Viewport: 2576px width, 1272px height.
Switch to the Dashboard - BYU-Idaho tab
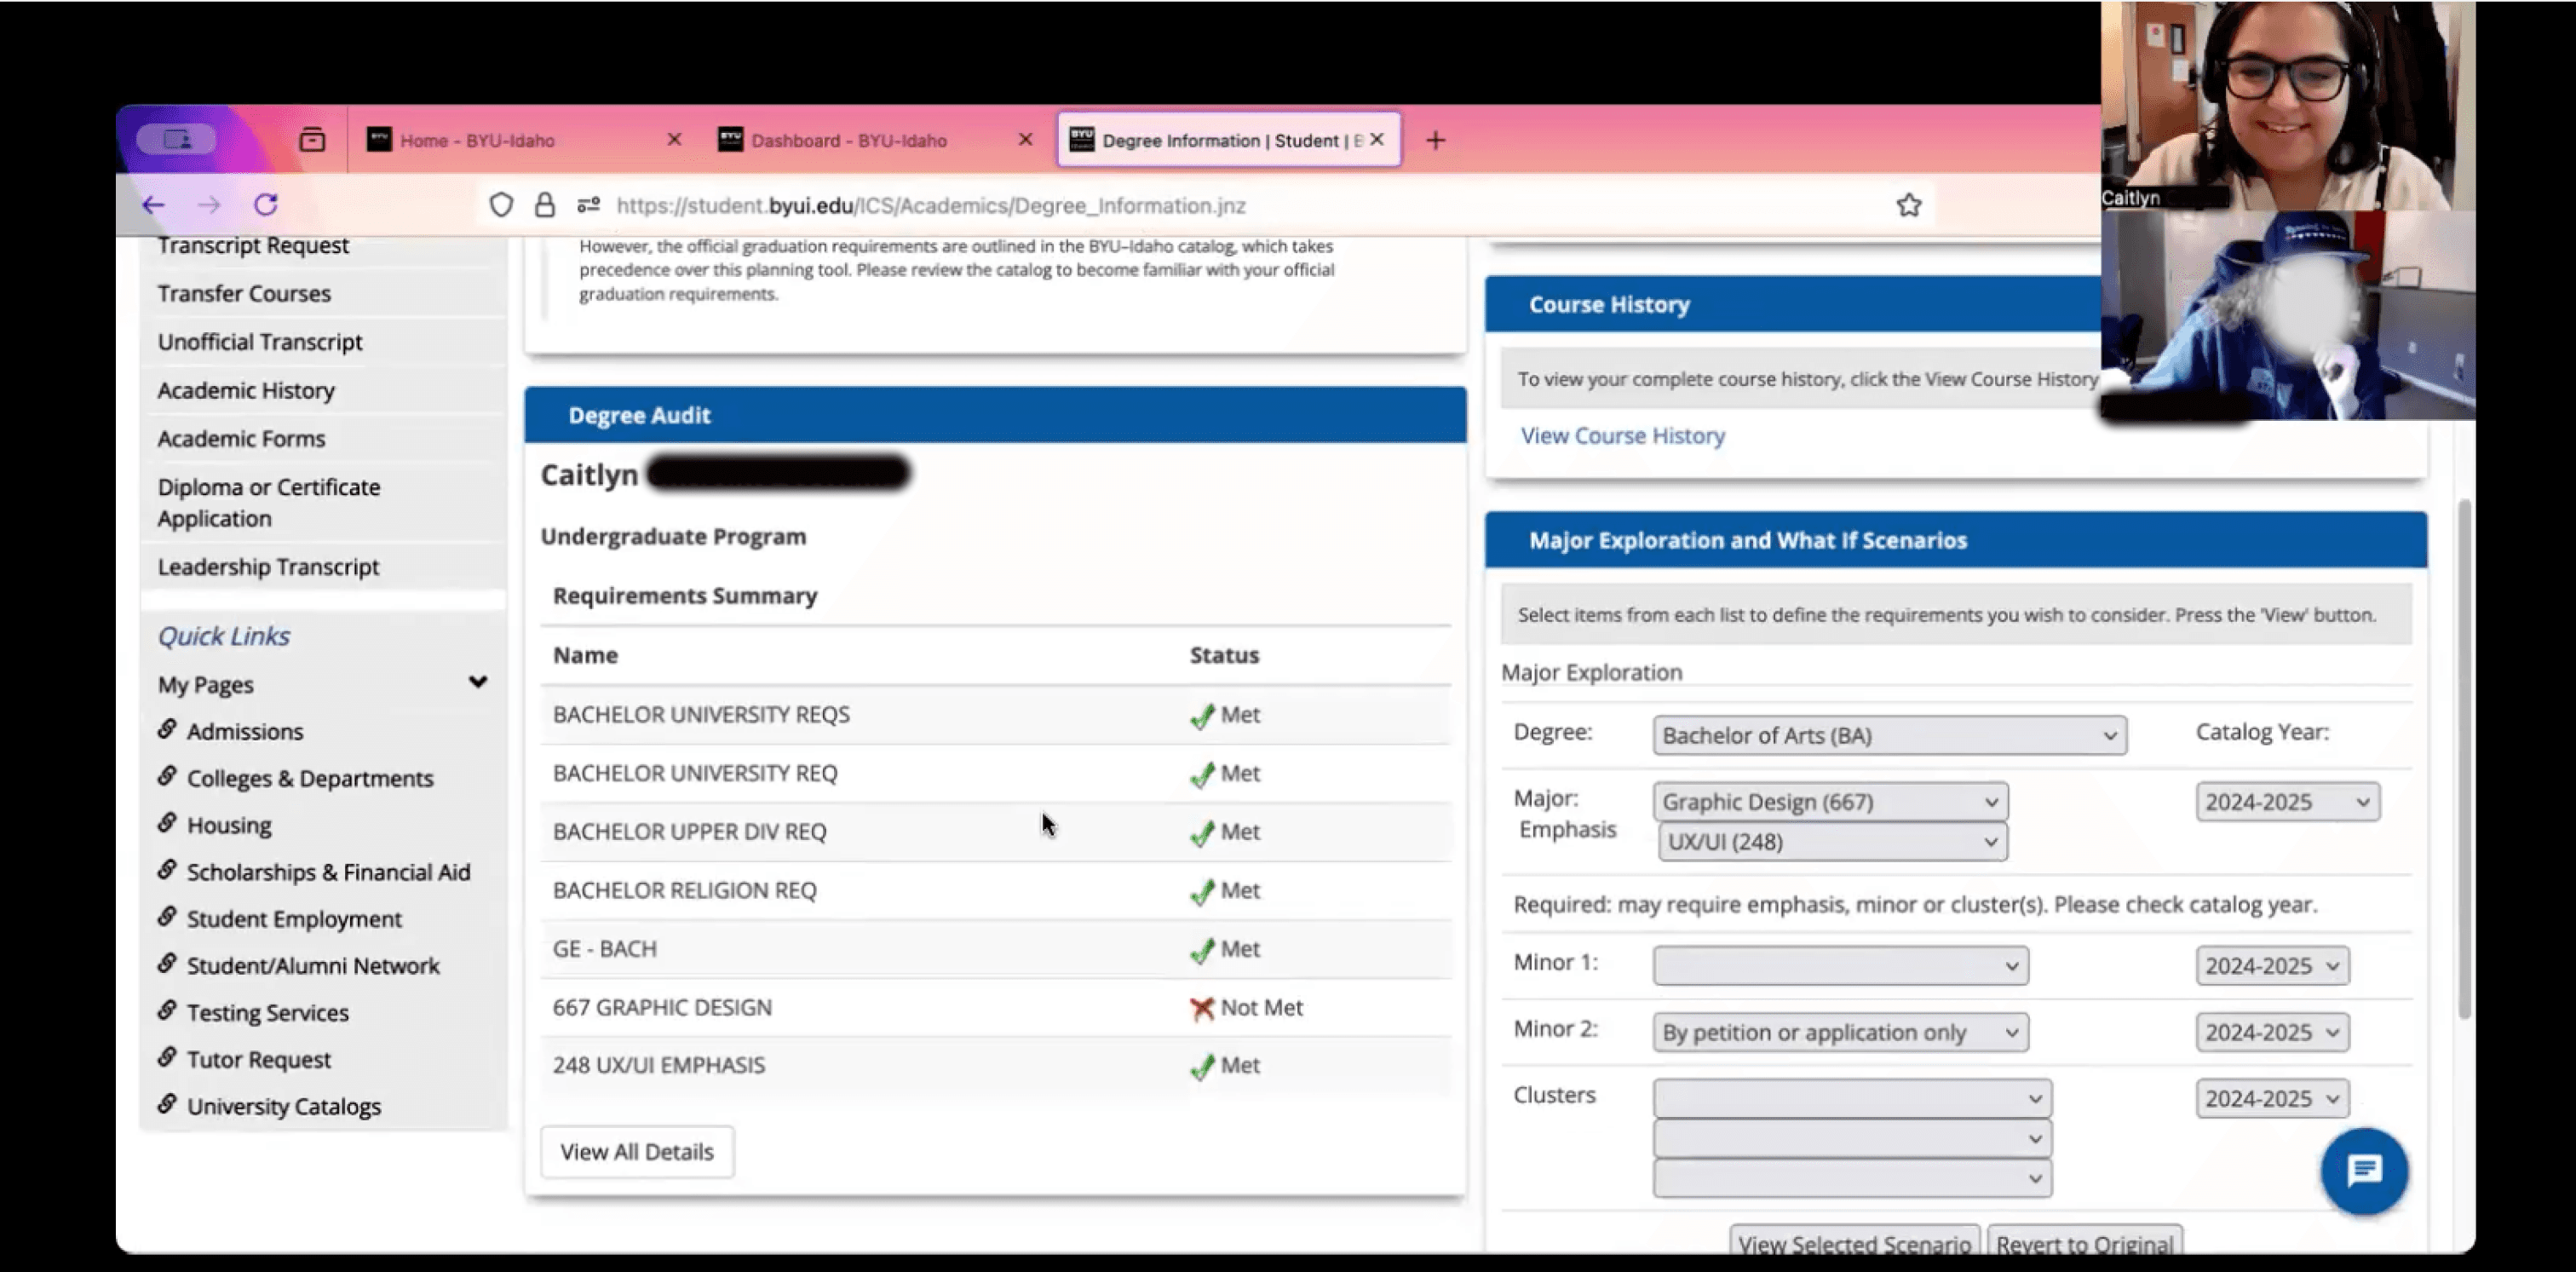click(848, 140)
